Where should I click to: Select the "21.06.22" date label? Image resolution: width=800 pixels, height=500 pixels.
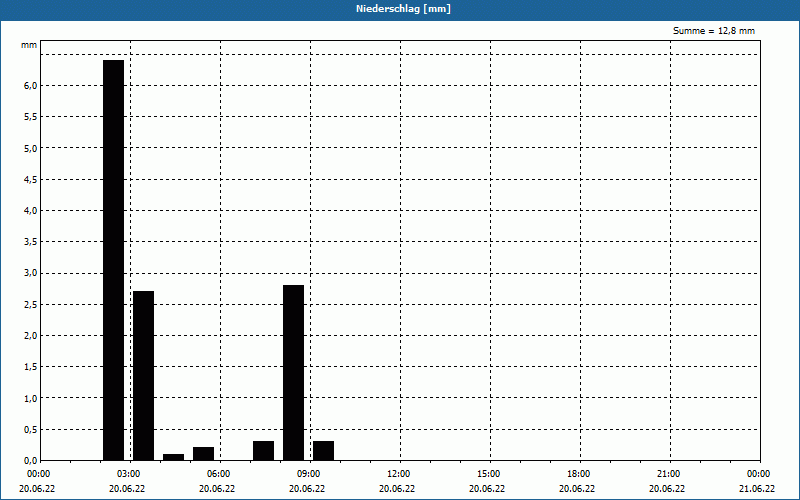pos(757,489)
